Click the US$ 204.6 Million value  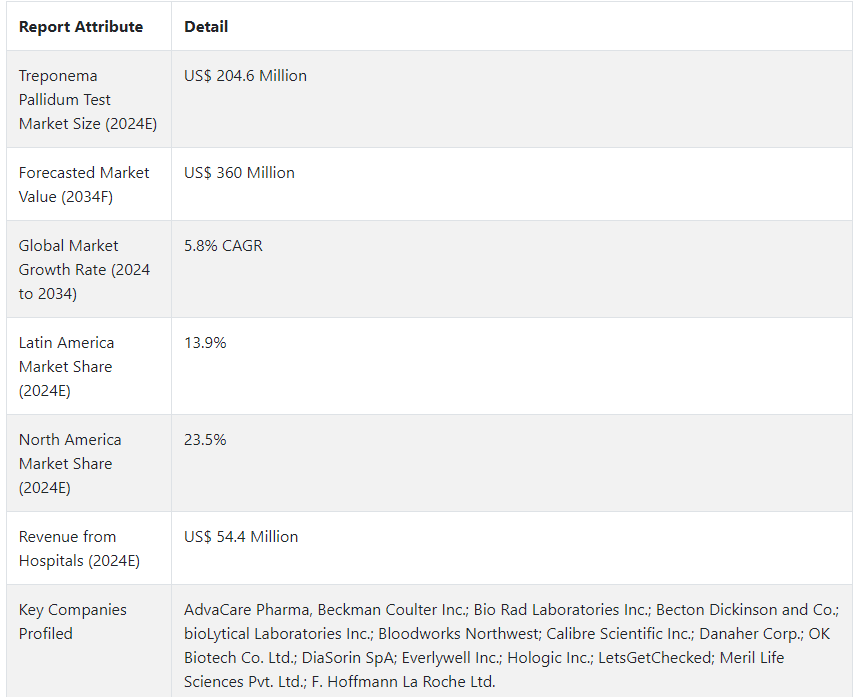245,76
